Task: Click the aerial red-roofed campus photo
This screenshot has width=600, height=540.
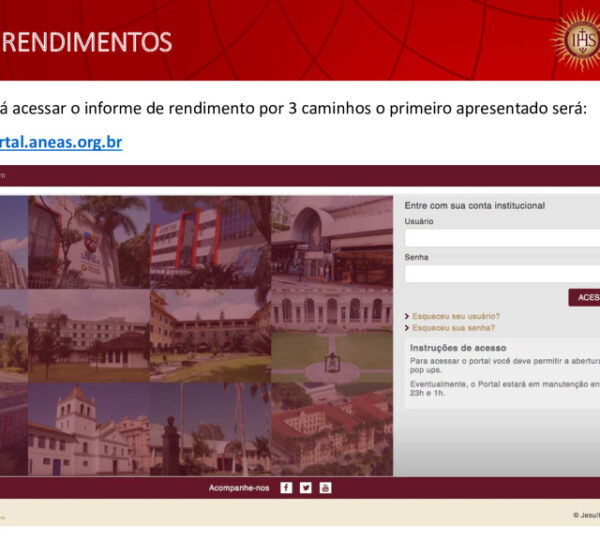Action: click(x=332, y=428)
